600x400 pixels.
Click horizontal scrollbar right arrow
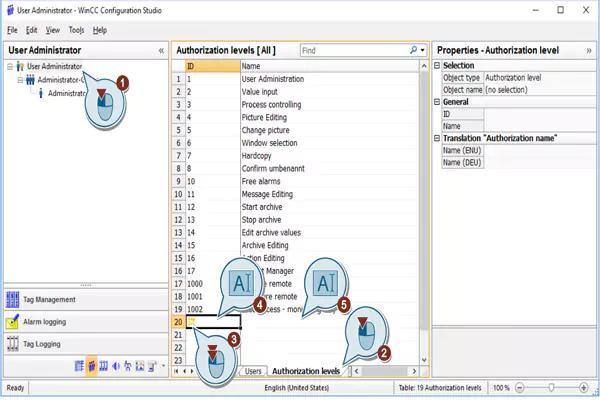point(414,371)
